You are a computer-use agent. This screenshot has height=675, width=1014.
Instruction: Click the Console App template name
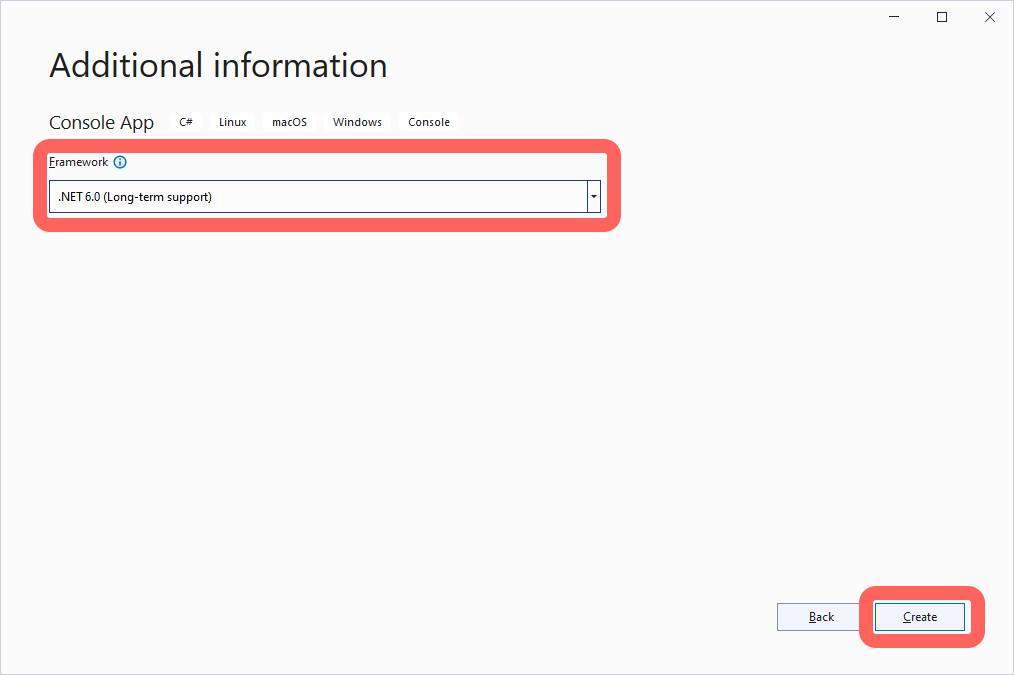[101, 123]
